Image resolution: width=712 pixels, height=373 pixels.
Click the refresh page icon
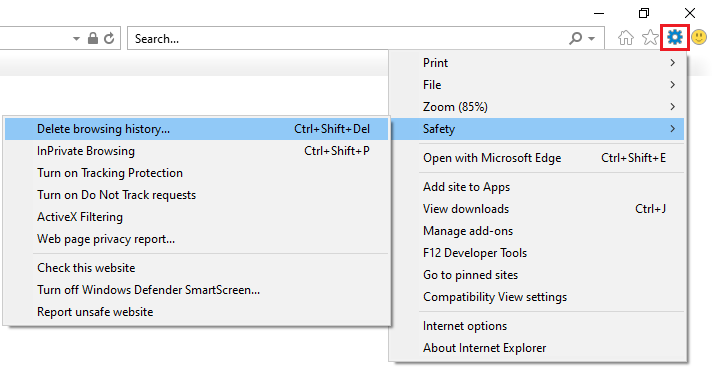tap(109, 38)
